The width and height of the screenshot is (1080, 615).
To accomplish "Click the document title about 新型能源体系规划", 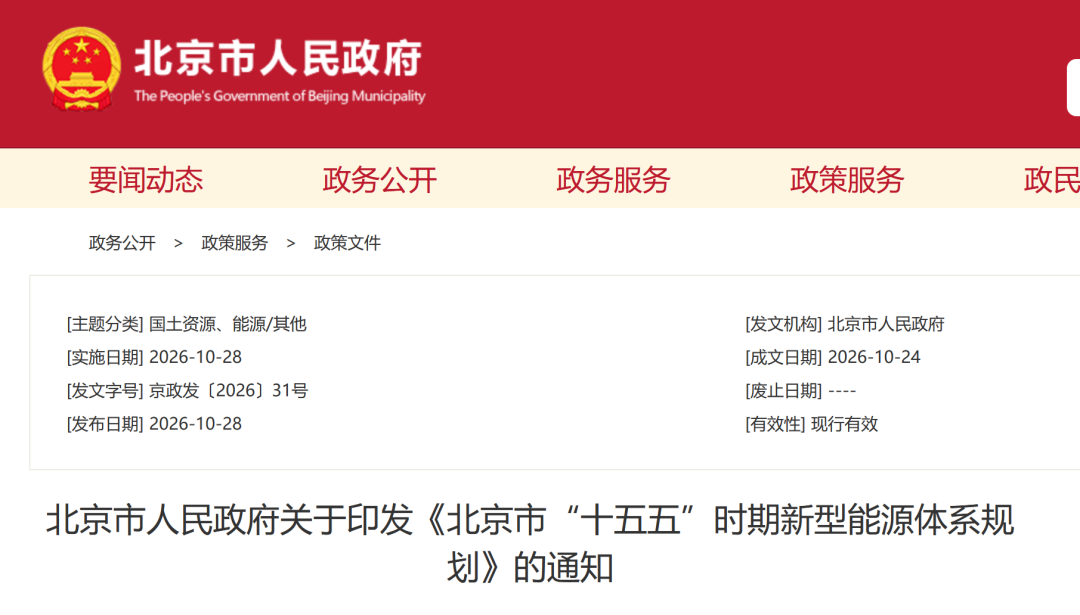I will [x=530, y=544].
